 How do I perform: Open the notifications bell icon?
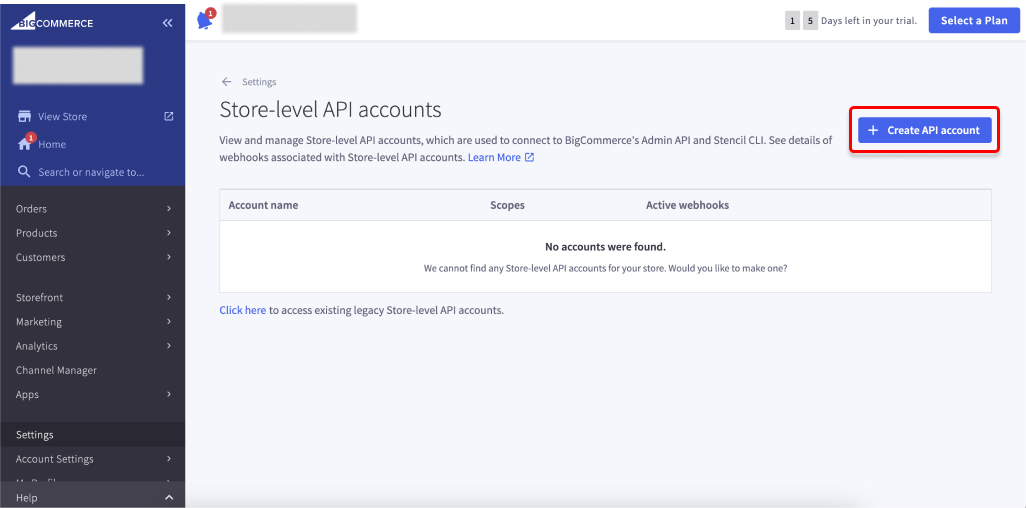pos(205,20)
